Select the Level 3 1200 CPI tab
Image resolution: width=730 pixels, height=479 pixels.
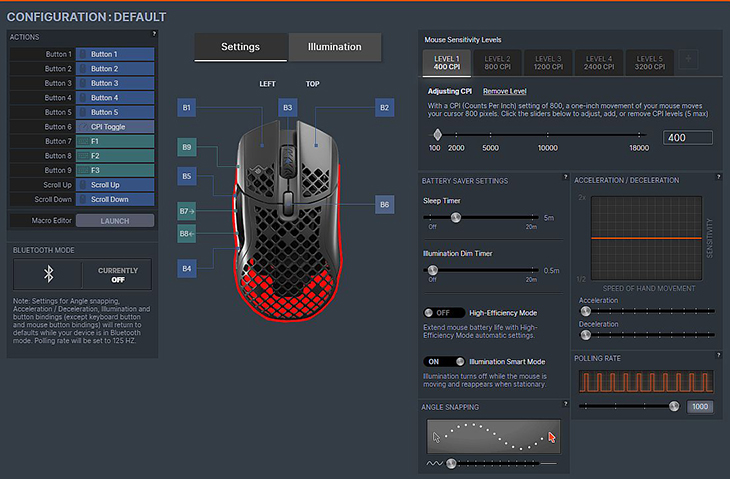click(548, 63)
